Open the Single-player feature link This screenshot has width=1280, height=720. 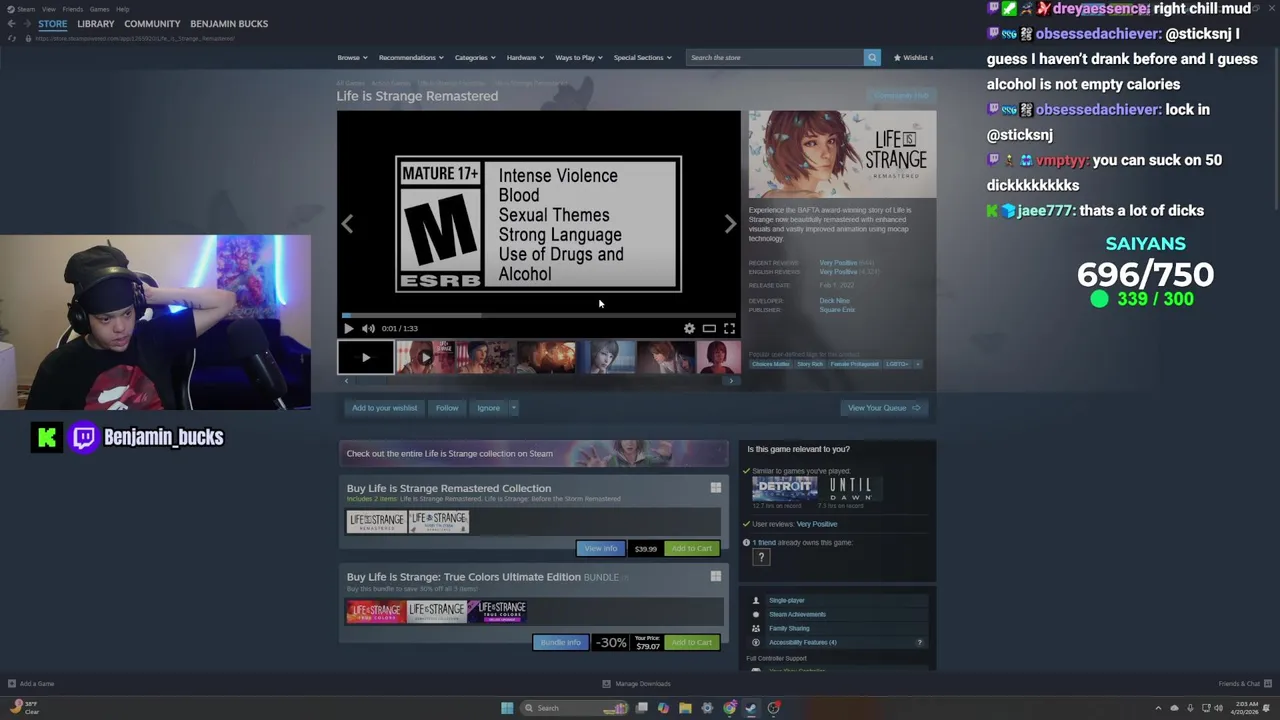[x=786, y=600]
